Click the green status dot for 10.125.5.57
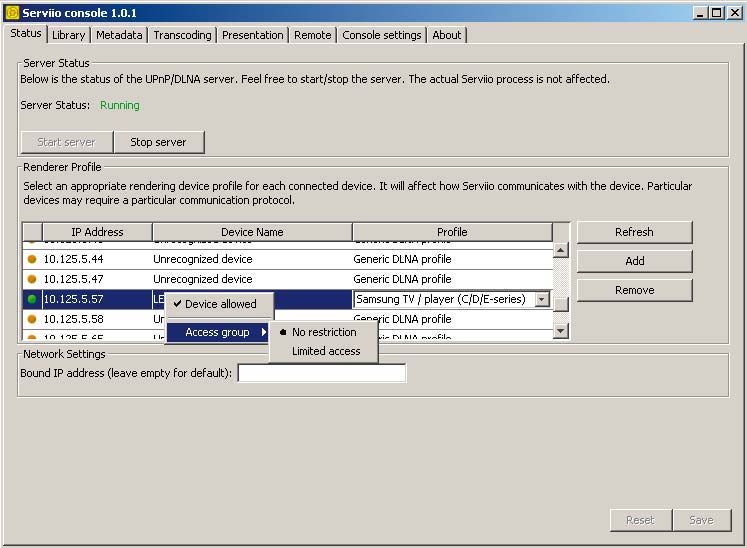The width and height of the screenshot is (747, 548). click(x=32, y=299)
